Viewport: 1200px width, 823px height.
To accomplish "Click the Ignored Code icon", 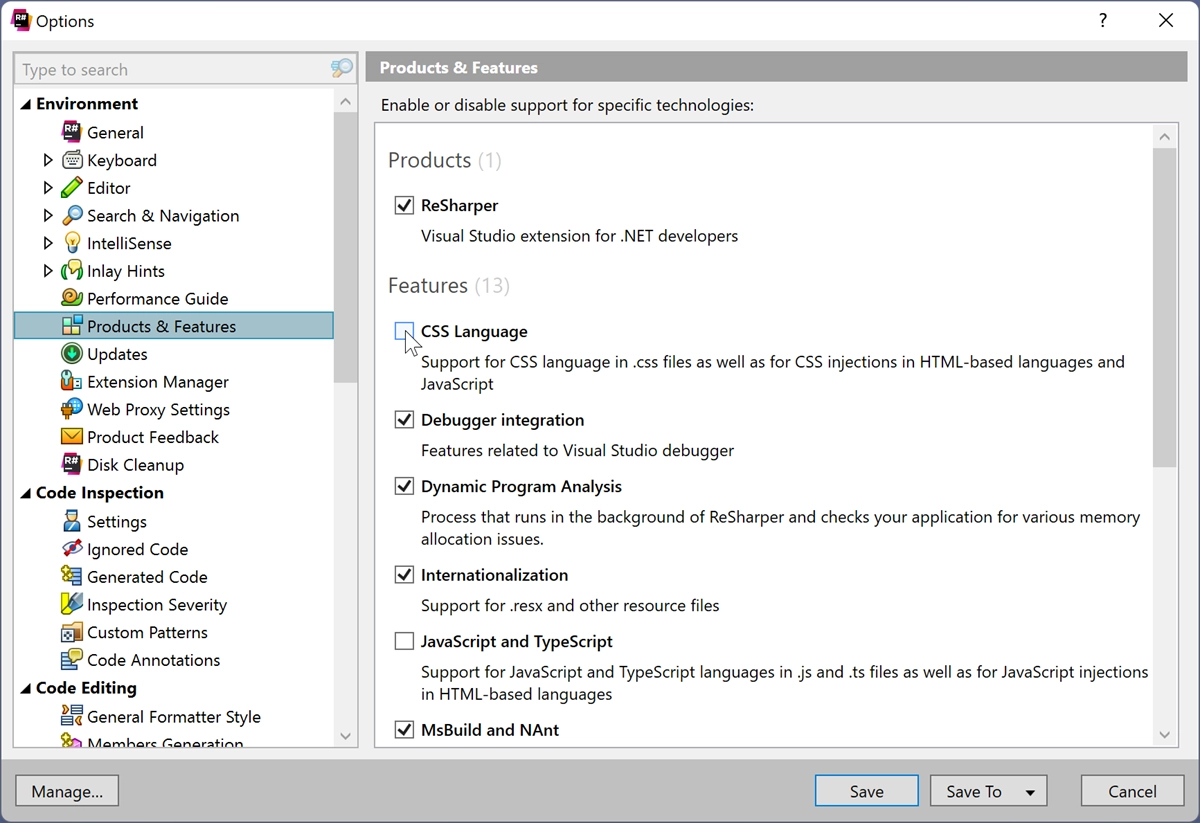I will [72, 549].
